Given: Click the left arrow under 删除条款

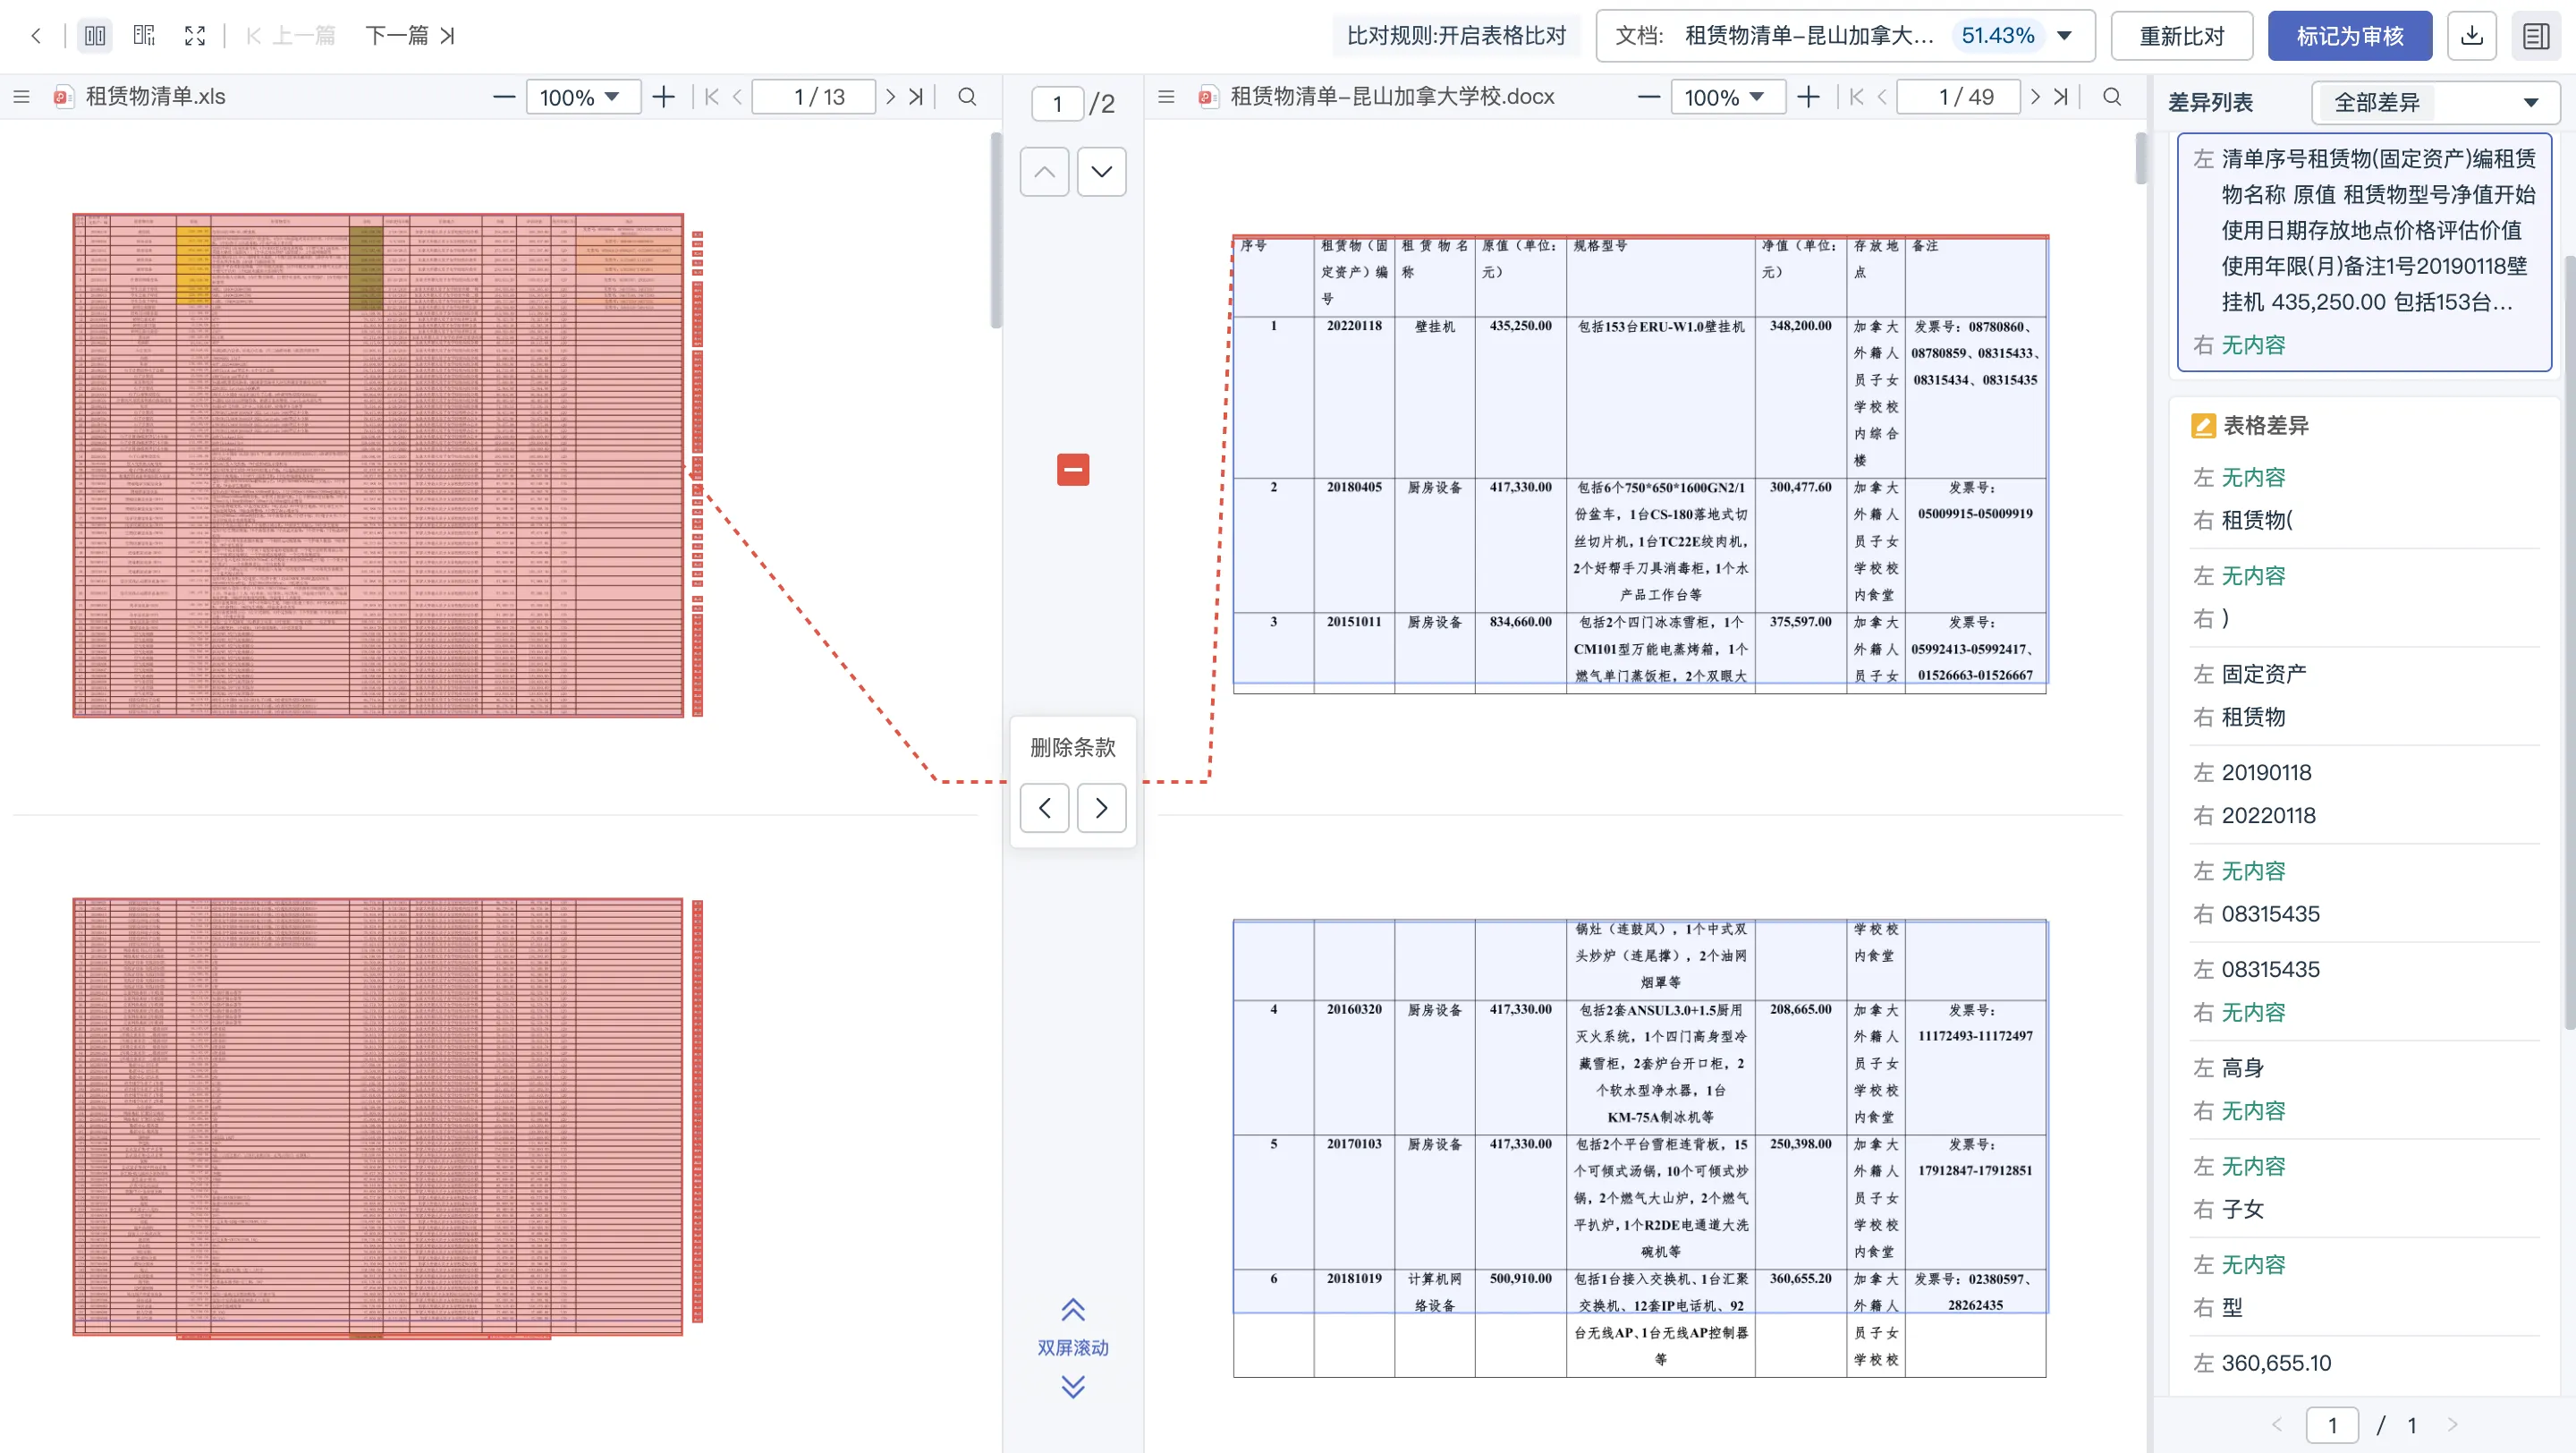Looking at the screenshot, I should tap(1044, 808).
